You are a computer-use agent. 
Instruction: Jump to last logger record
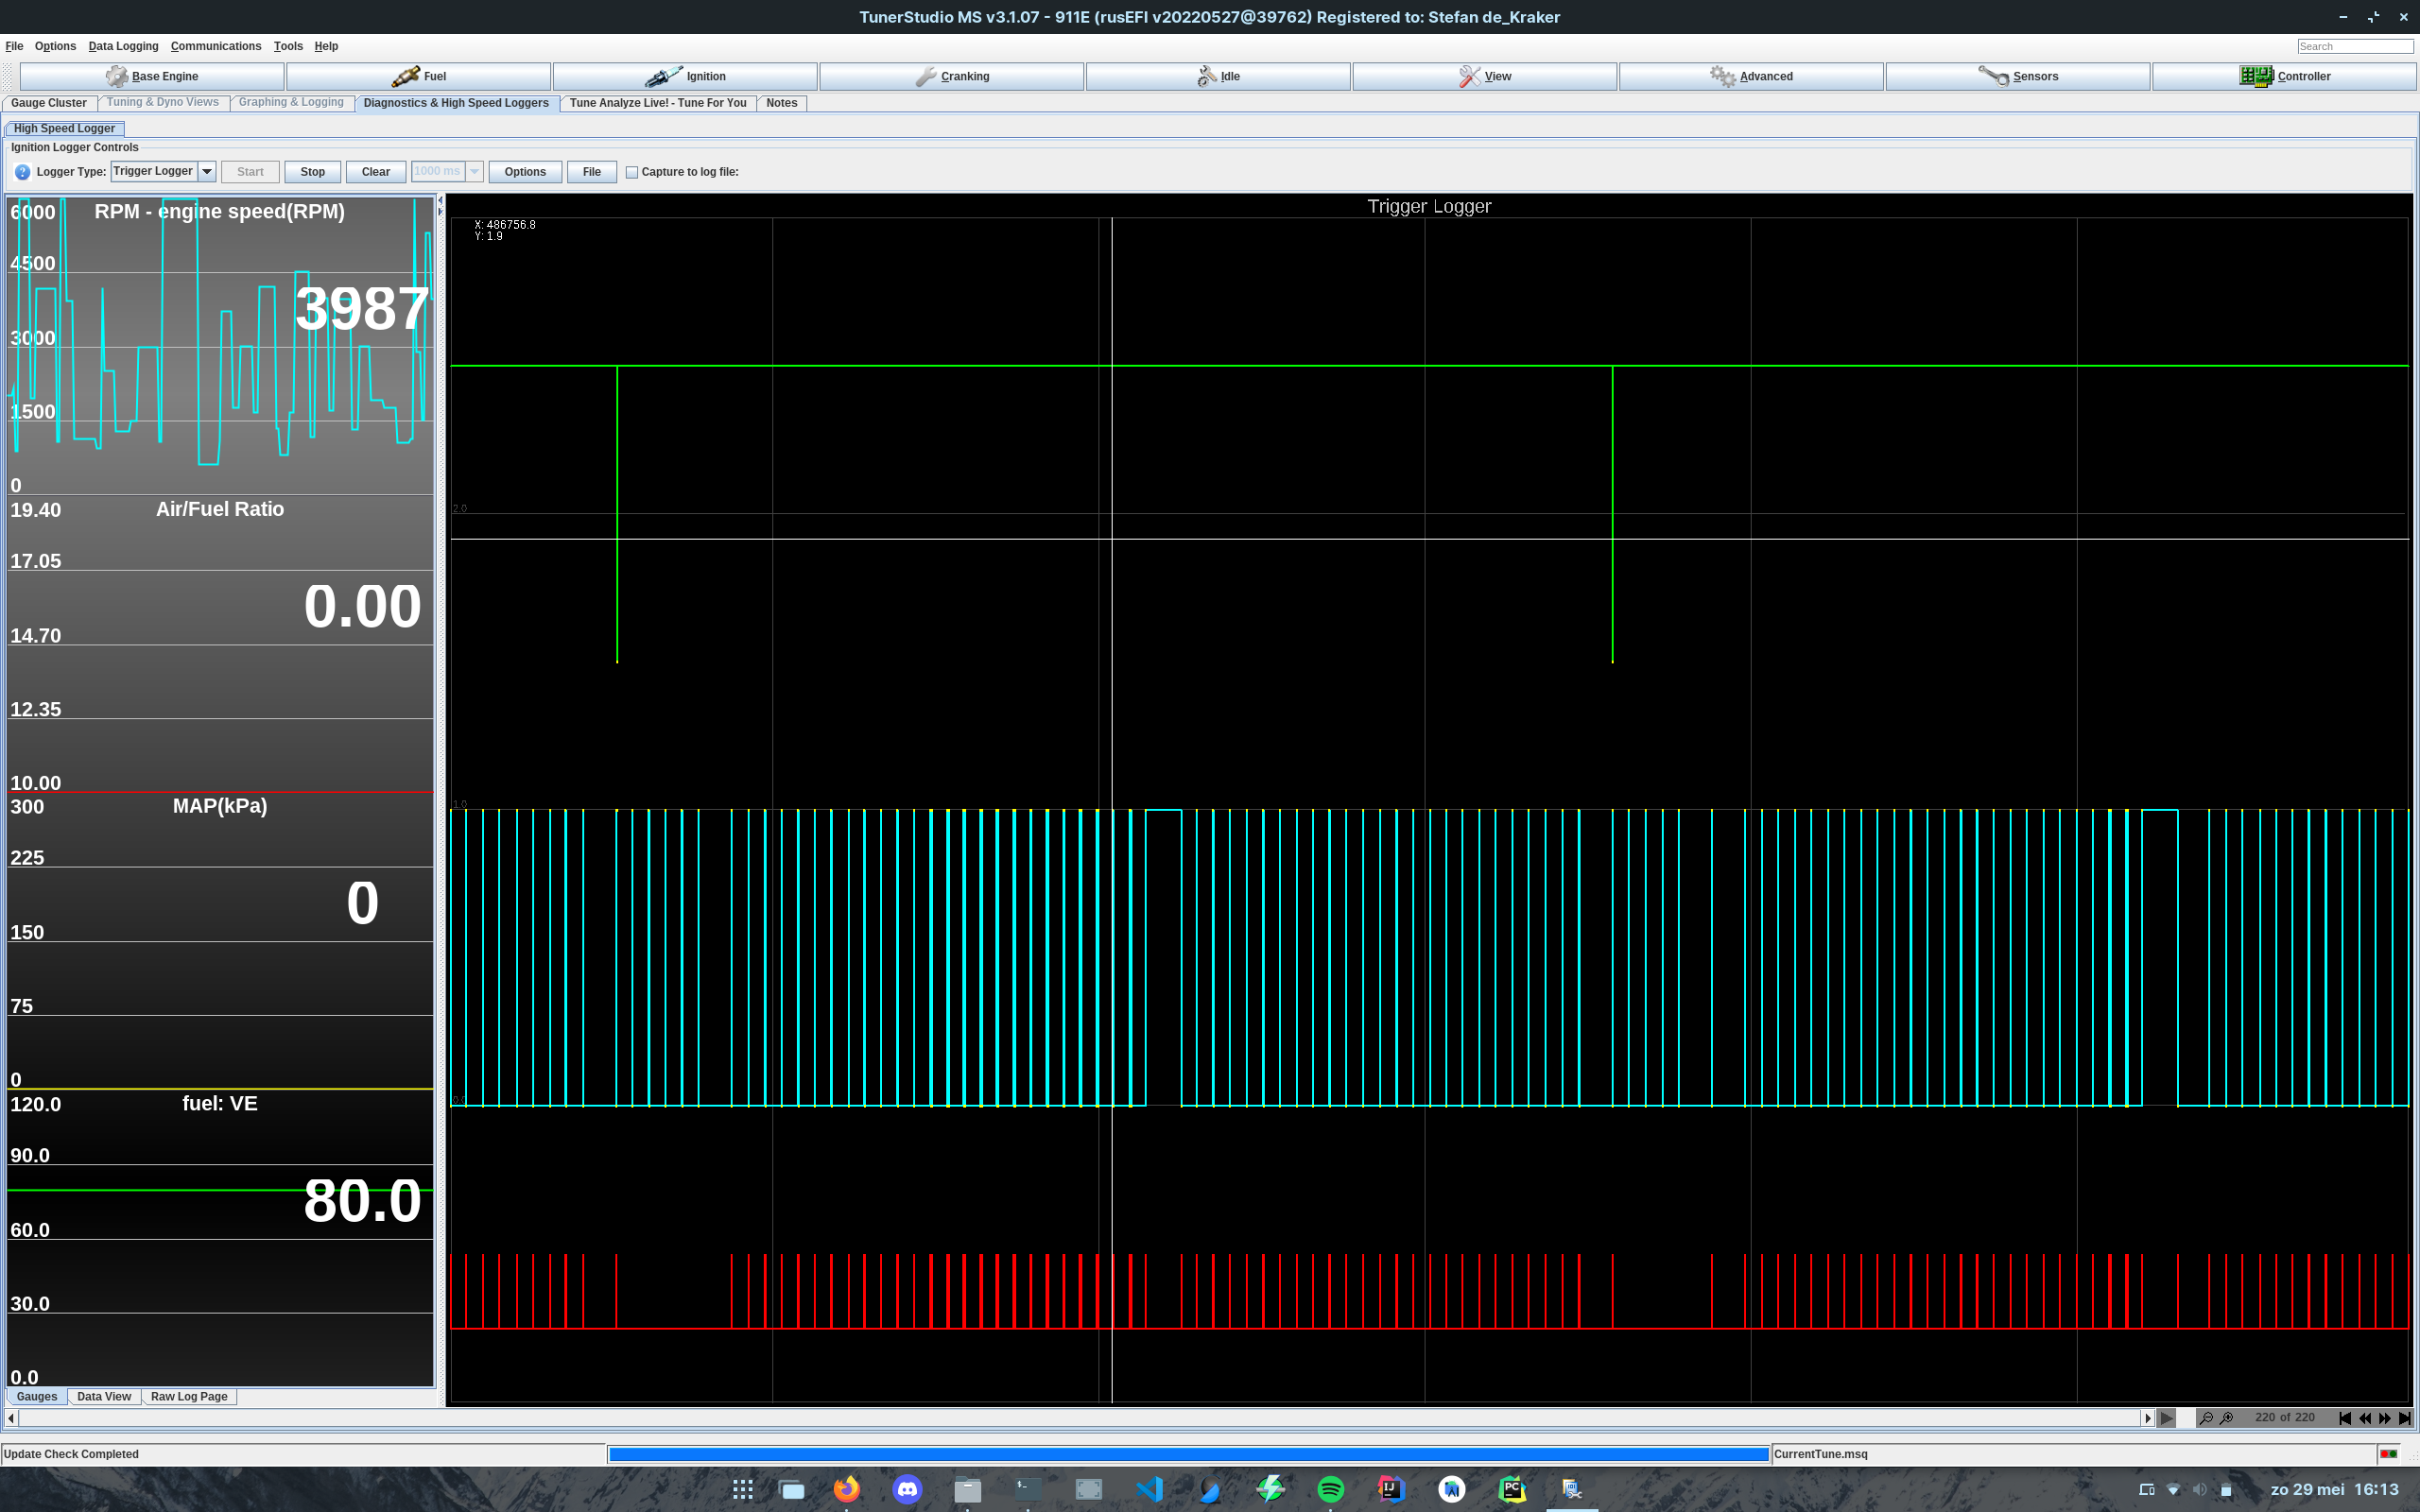[x=2405, y=1418]
